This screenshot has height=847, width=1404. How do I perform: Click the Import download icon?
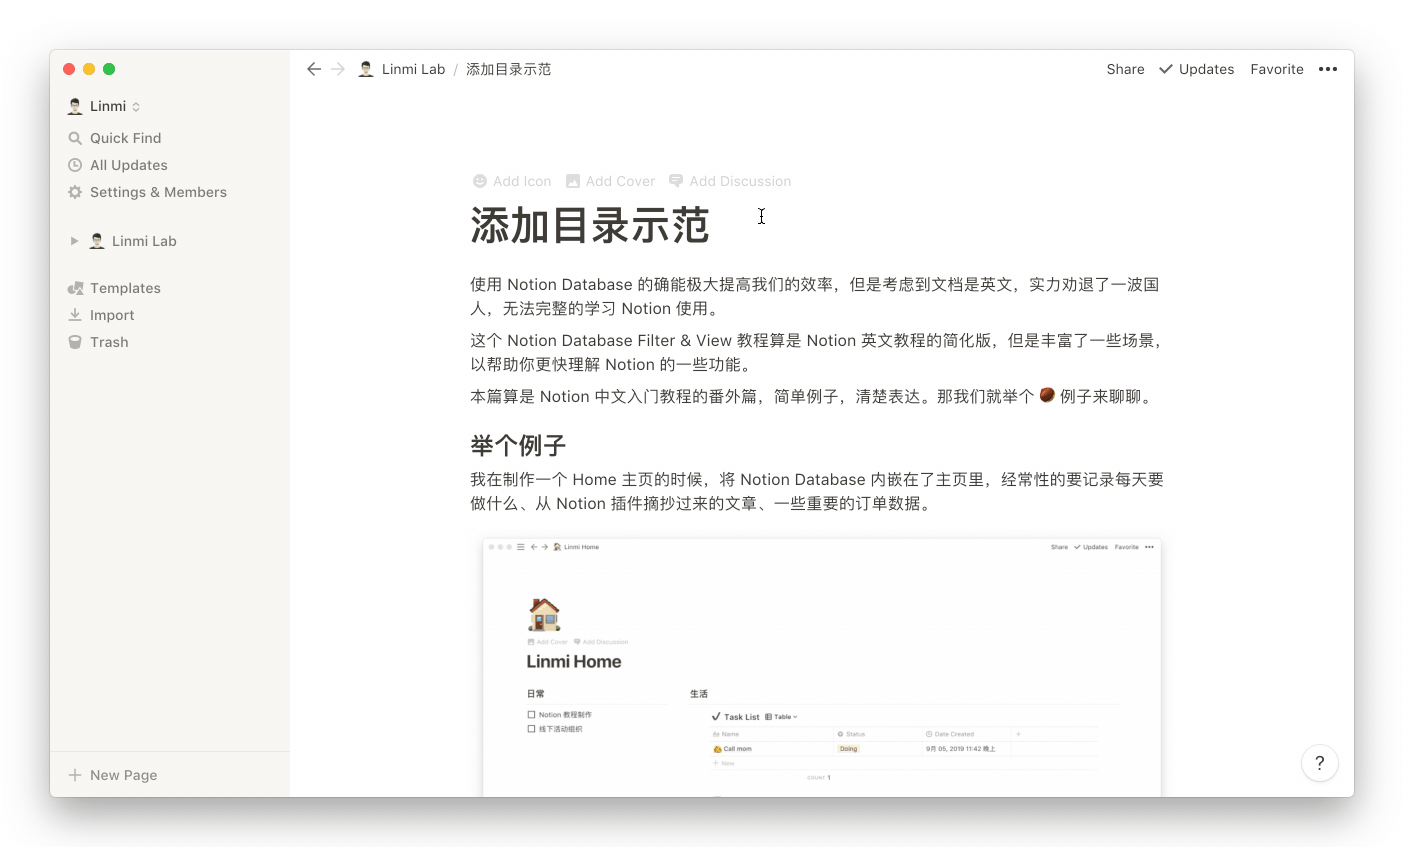(75, 315)
